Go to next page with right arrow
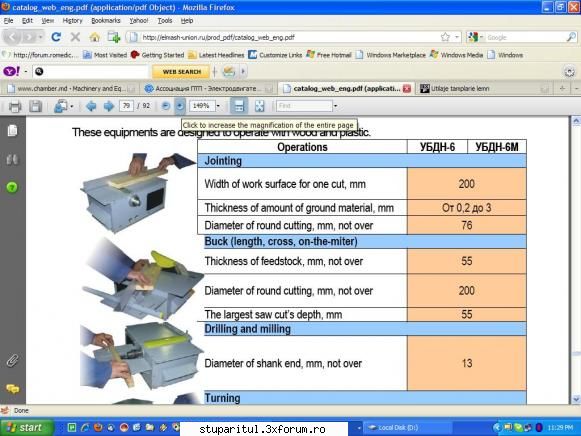 point(108,107)
